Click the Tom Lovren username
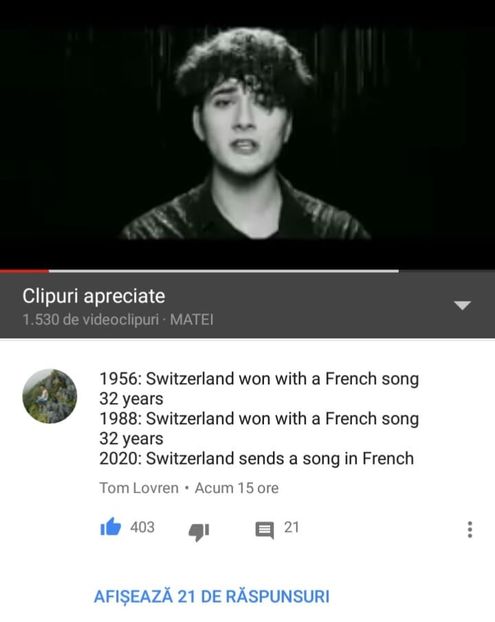The height and width of the screenshot is (622, 495). point(139,488)
